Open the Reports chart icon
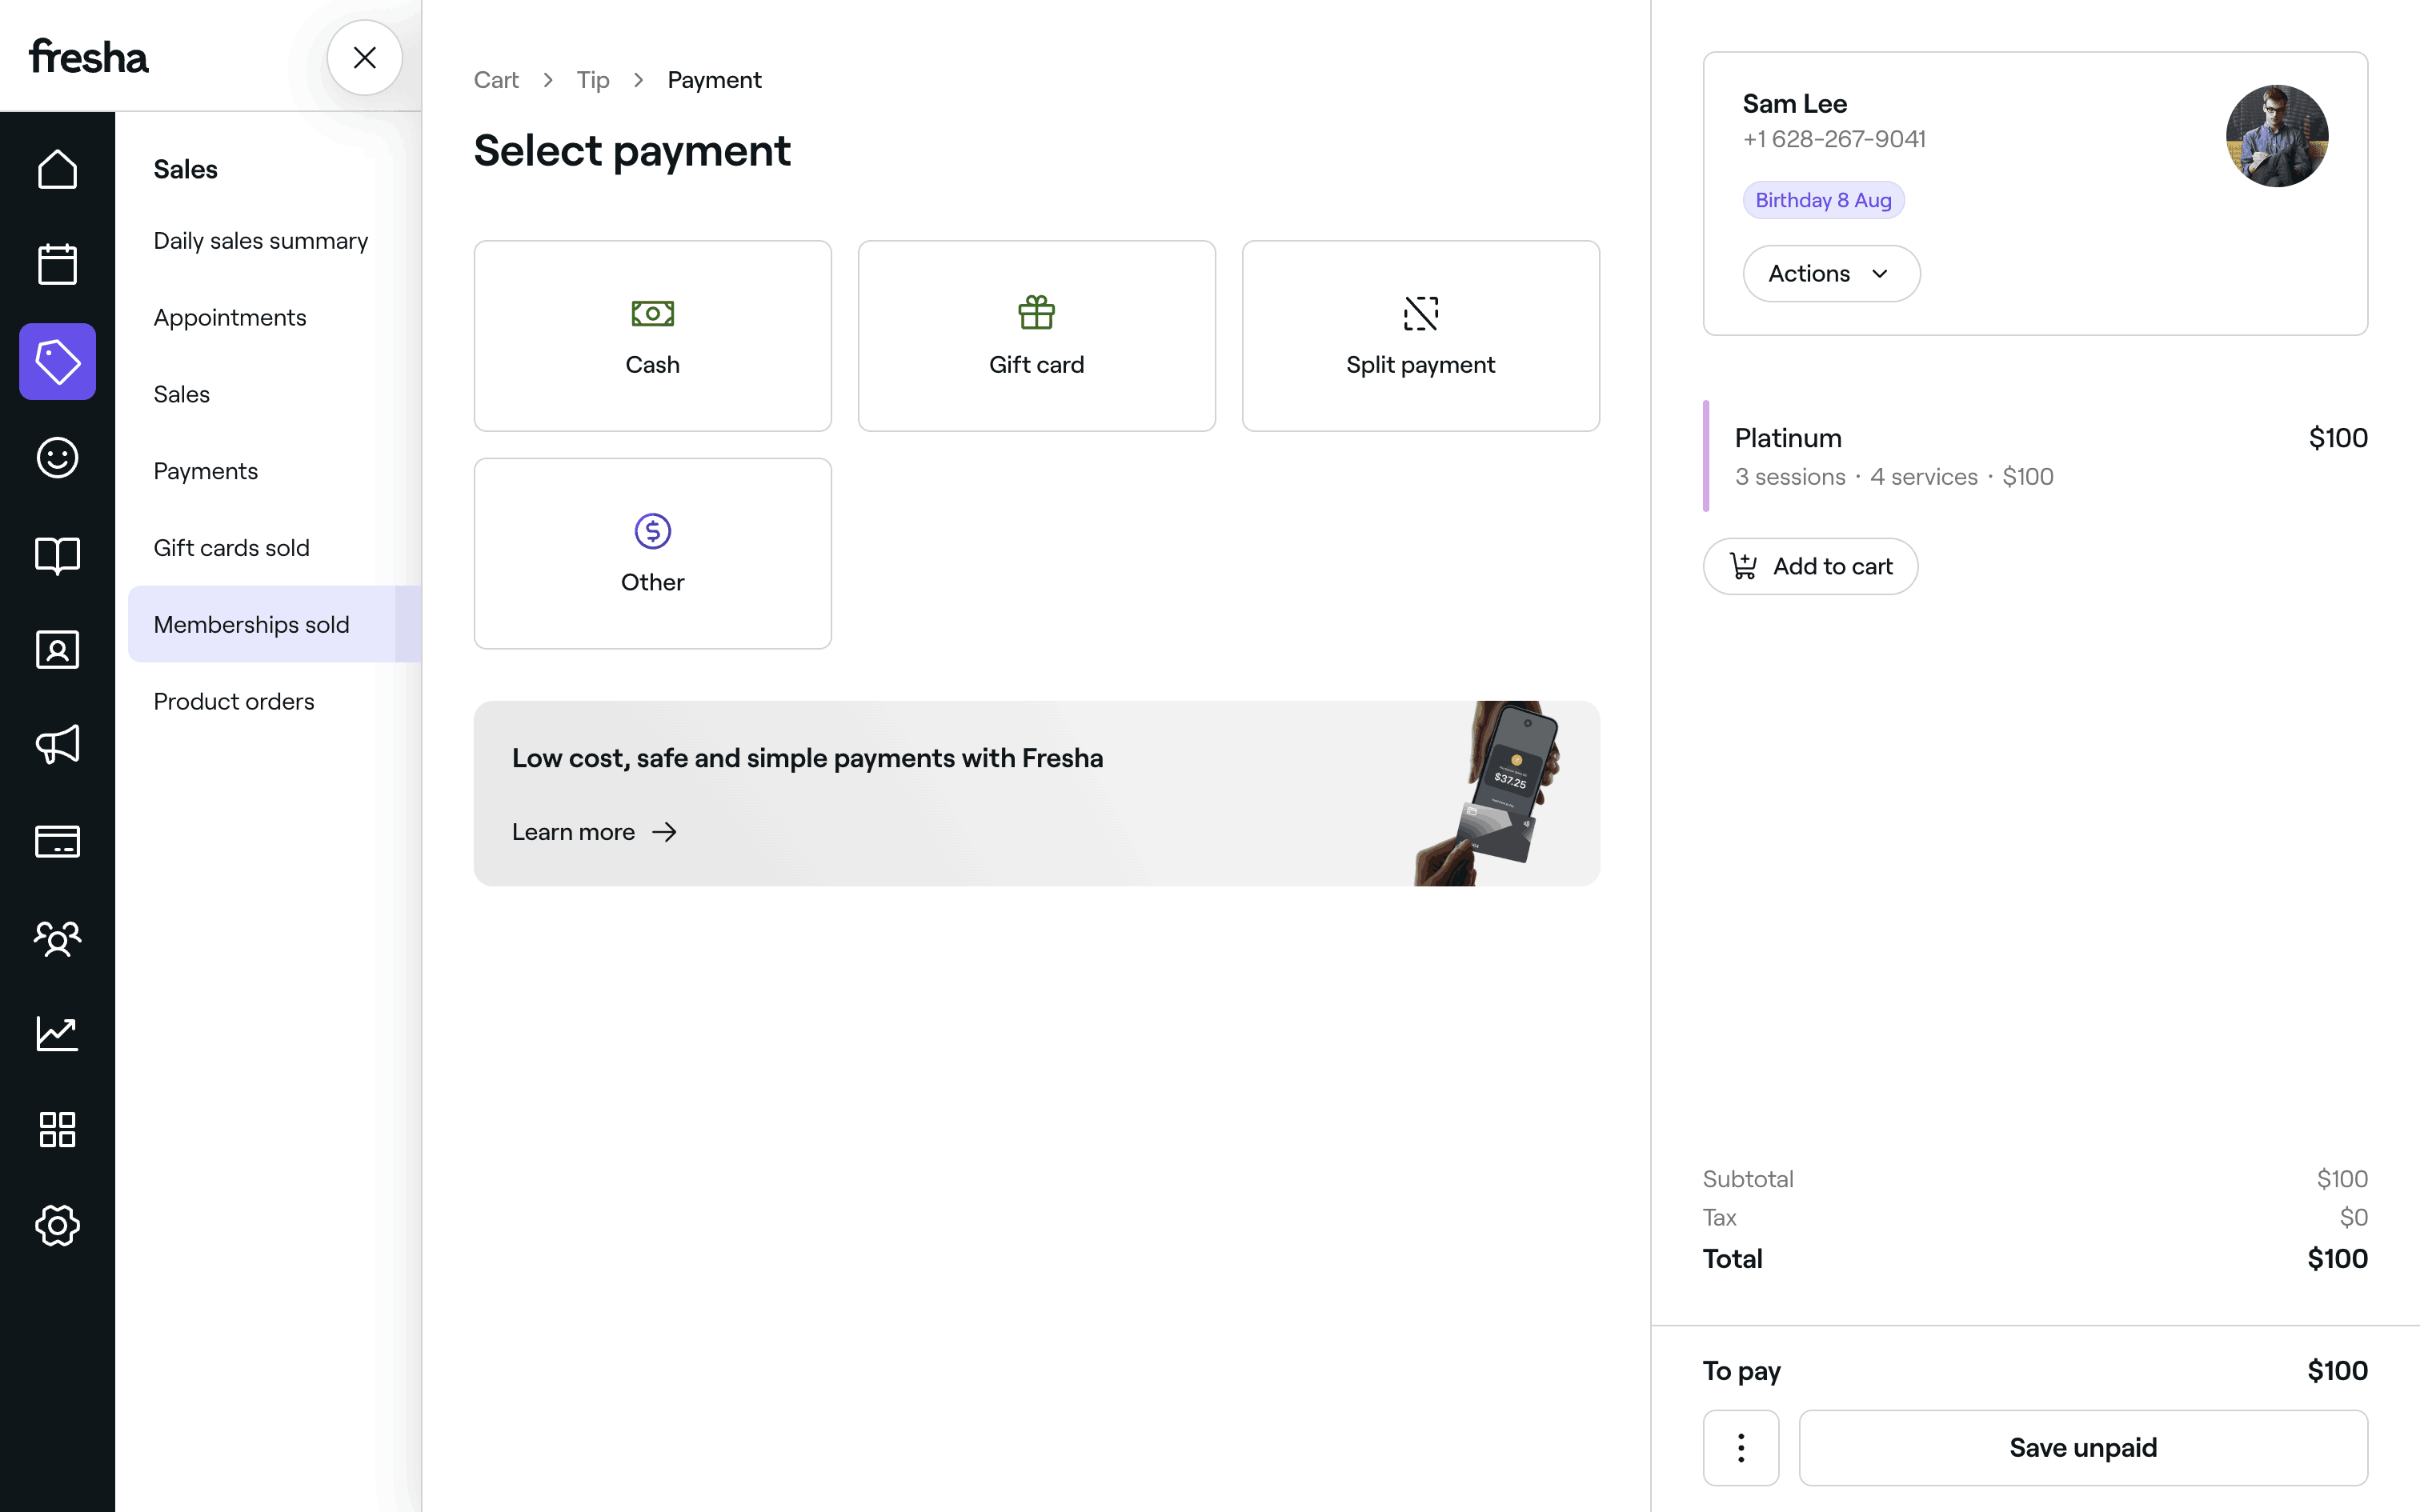 [x=57, y=1033]
